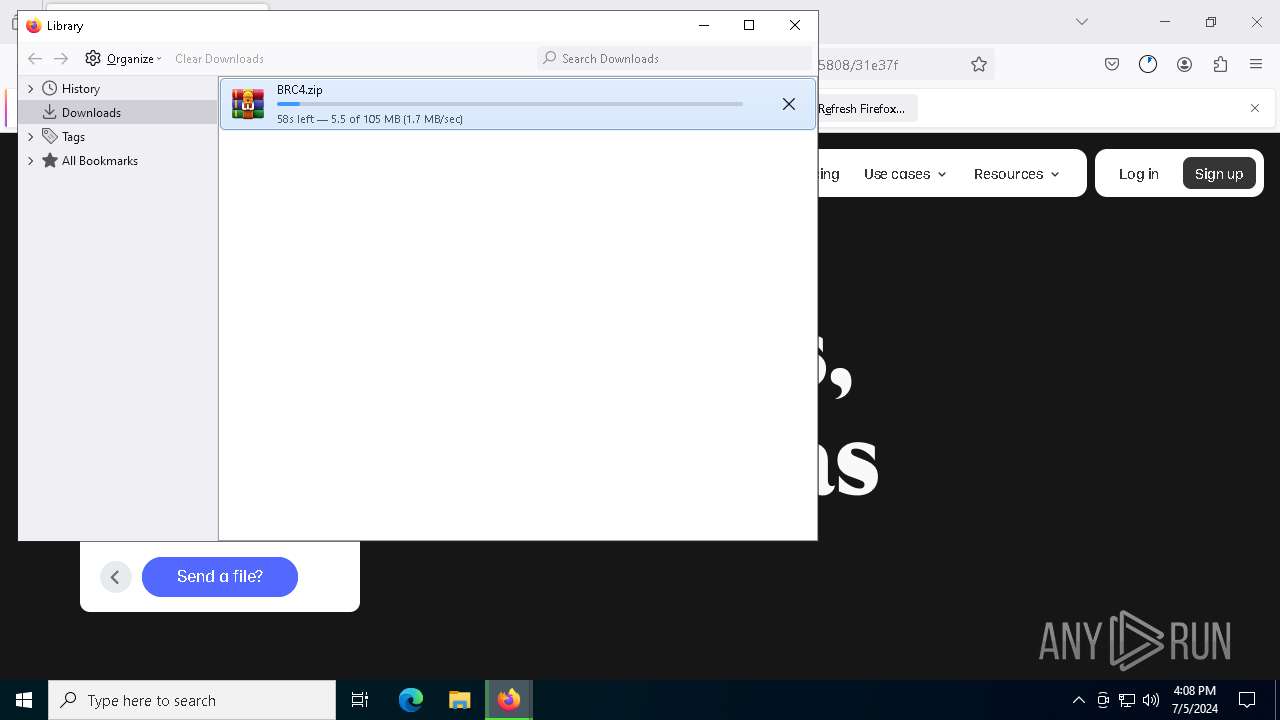The width and height of the screenshot is (1280, 720).
Task: Open network status icon in tray
Action: (1127, 700)
